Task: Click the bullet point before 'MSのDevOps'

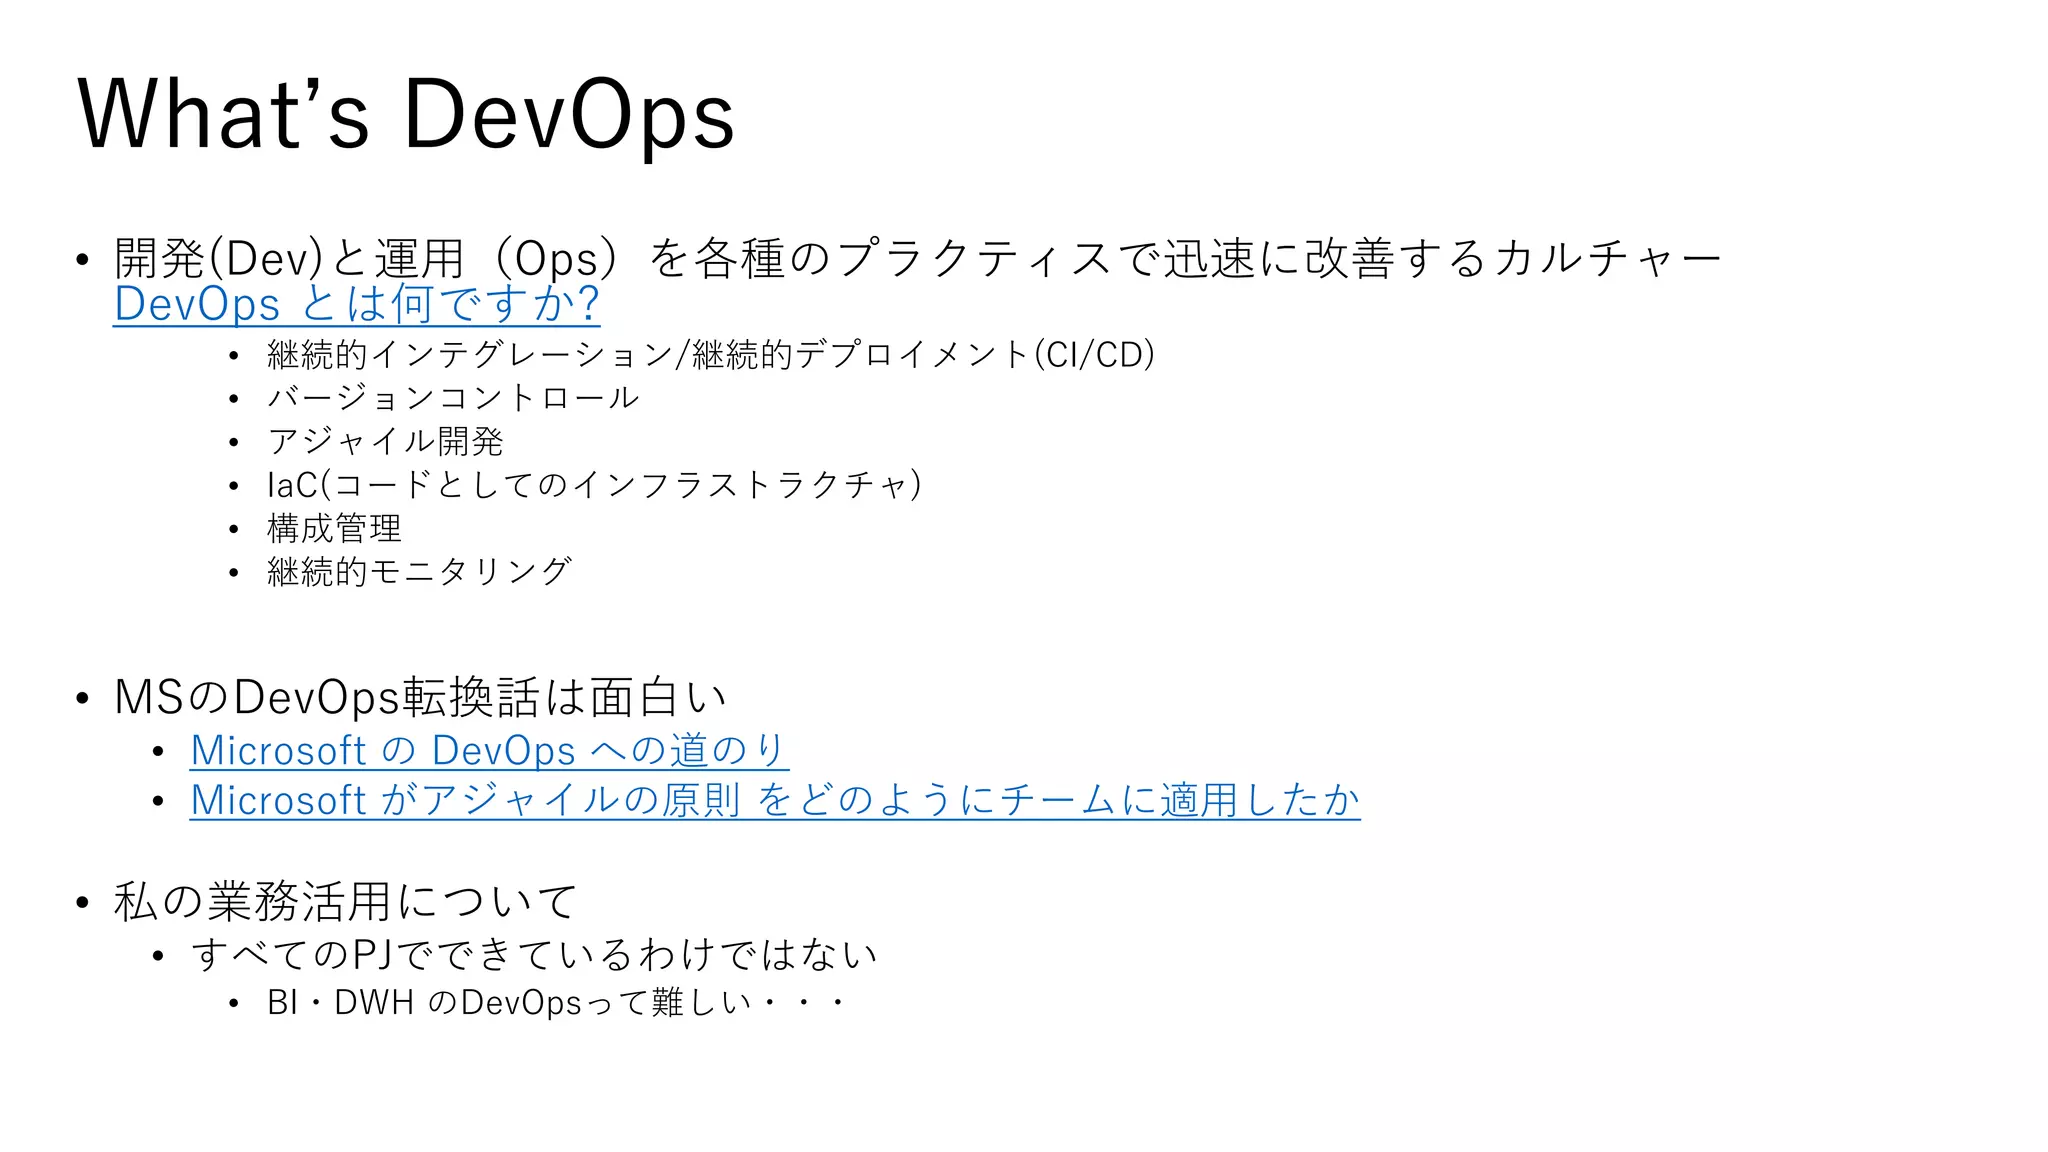Action: coord(83,698)
